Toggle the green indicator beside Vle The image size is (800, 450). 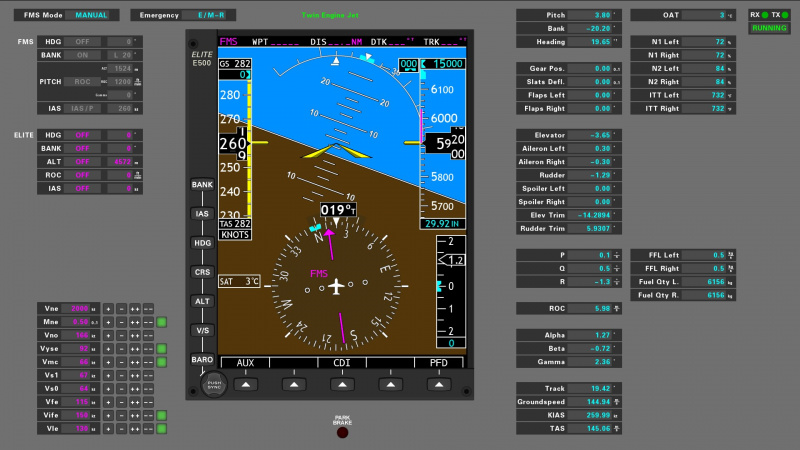(x=161, y=428)
